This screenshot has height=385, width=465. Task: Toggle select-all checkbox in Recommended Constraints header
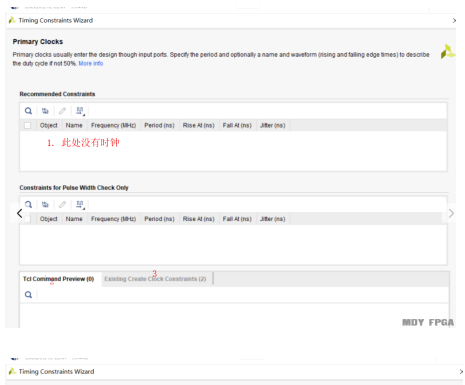click(27, 125)
